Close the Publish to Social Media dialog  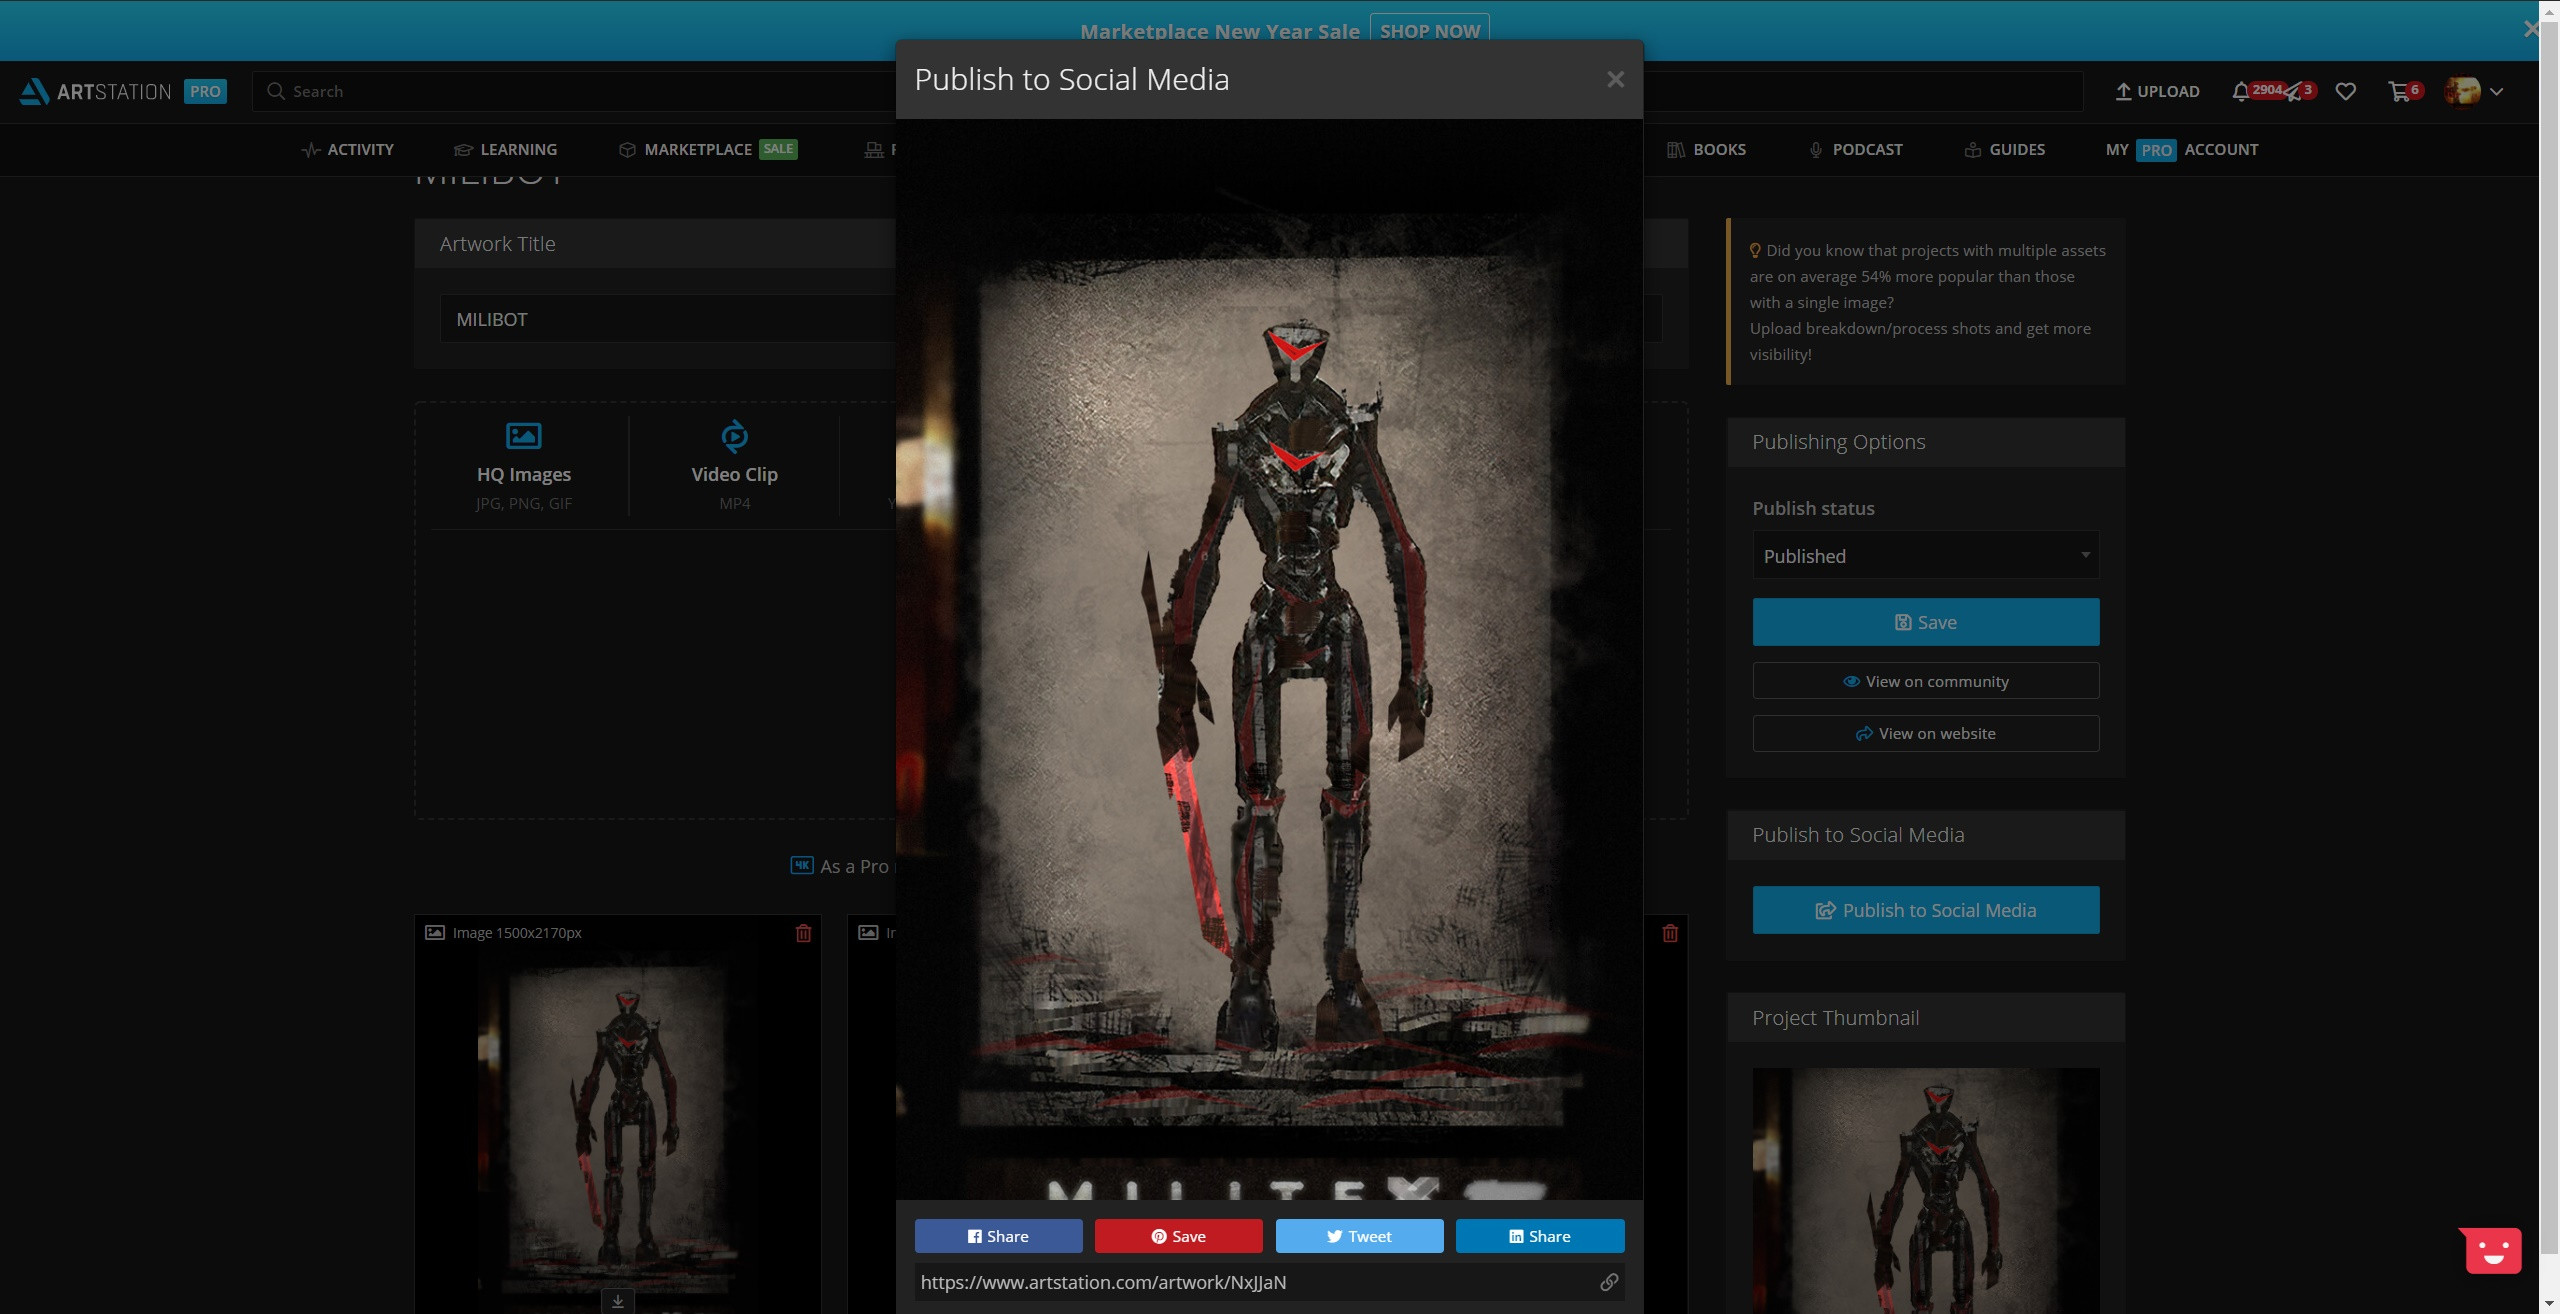coord(1615,79)
